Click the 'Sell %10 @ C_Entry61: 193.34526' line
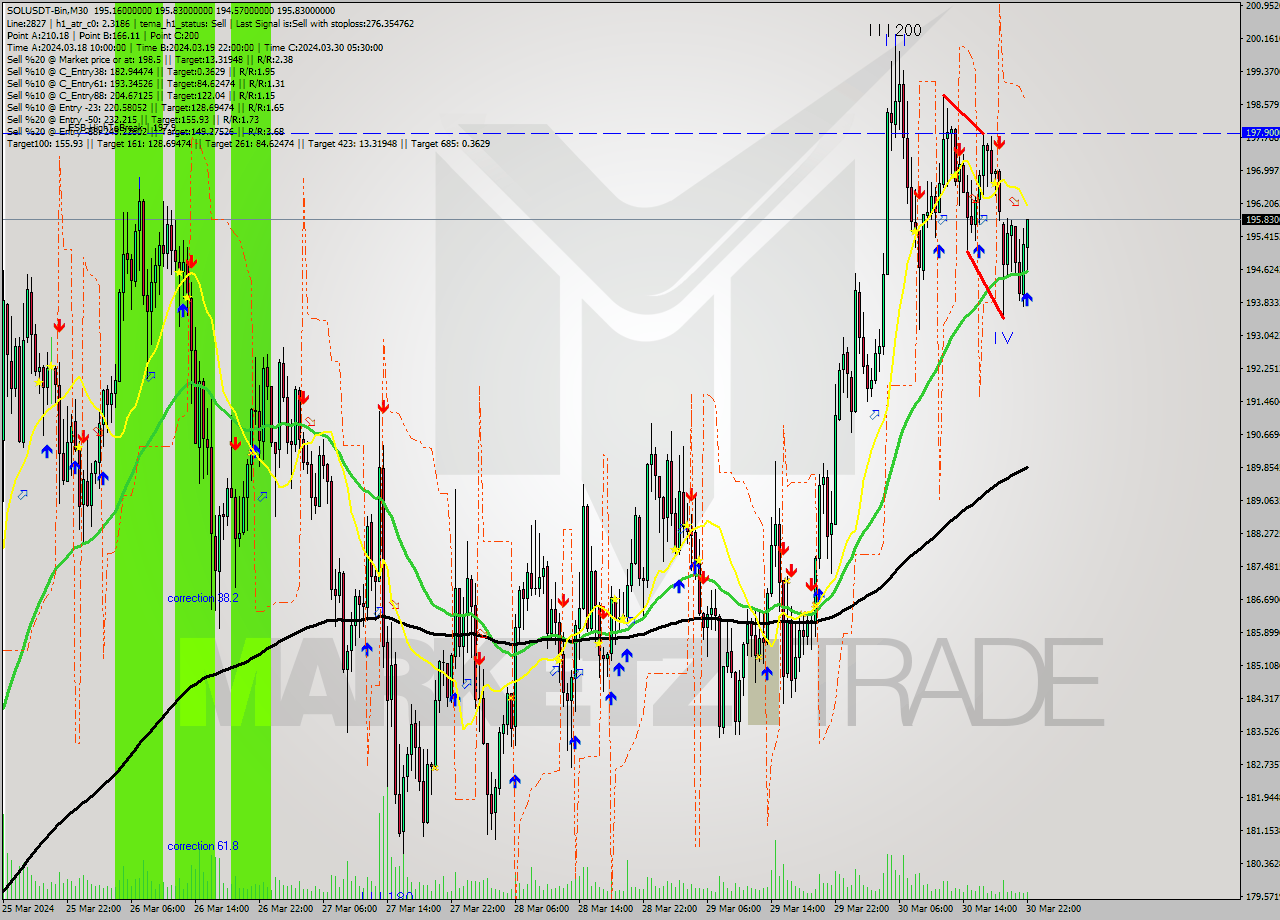1280x920 pixels. 145,83
